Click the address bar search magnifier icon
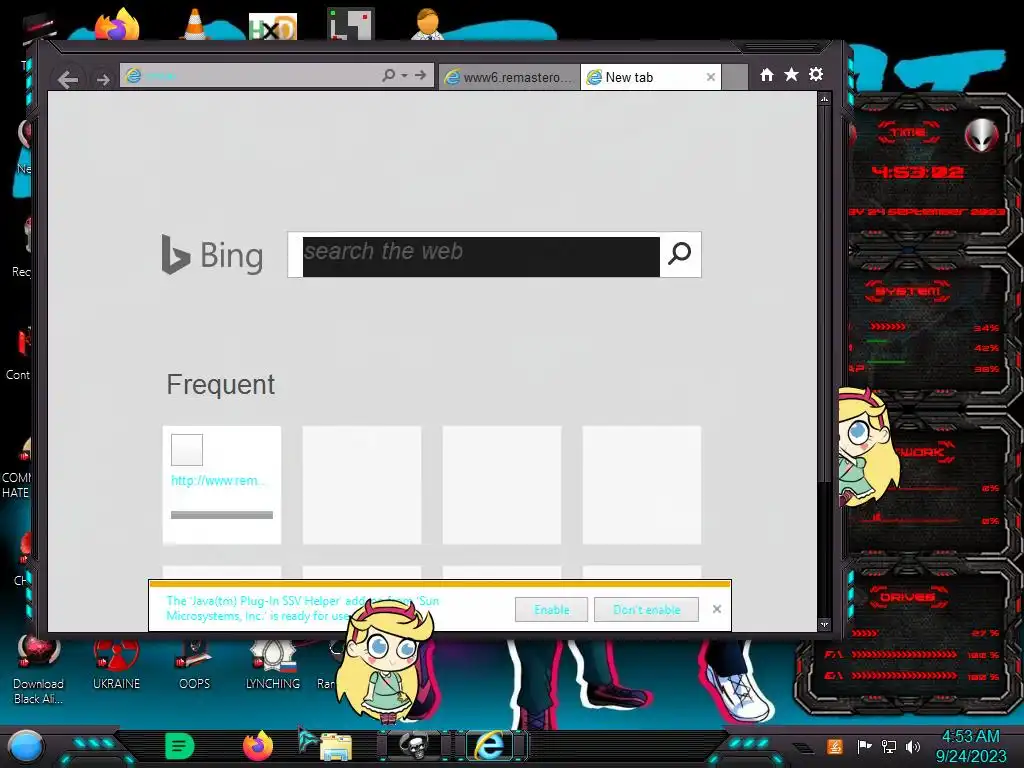Viewport: 1024px width, 768px height. (x=389, y=76)
